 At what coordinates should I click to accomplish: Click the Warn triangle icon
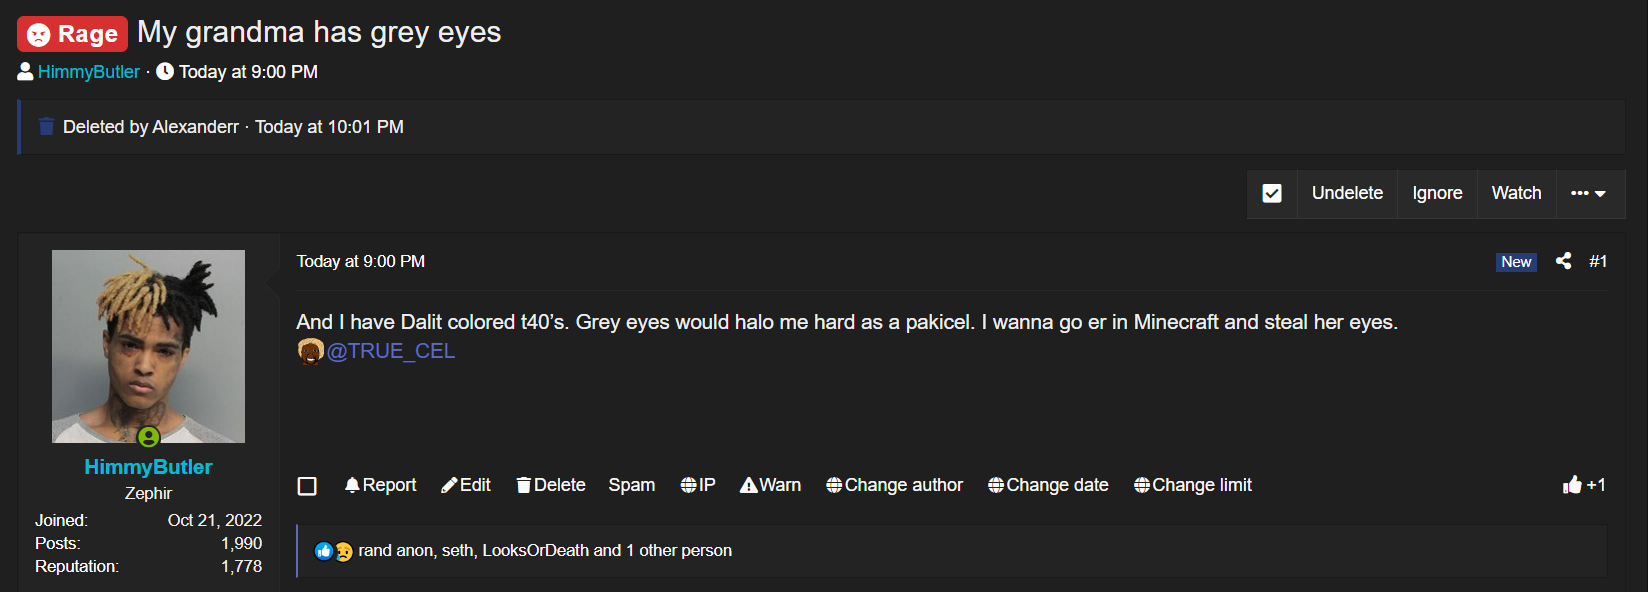[x=748, y=485]
